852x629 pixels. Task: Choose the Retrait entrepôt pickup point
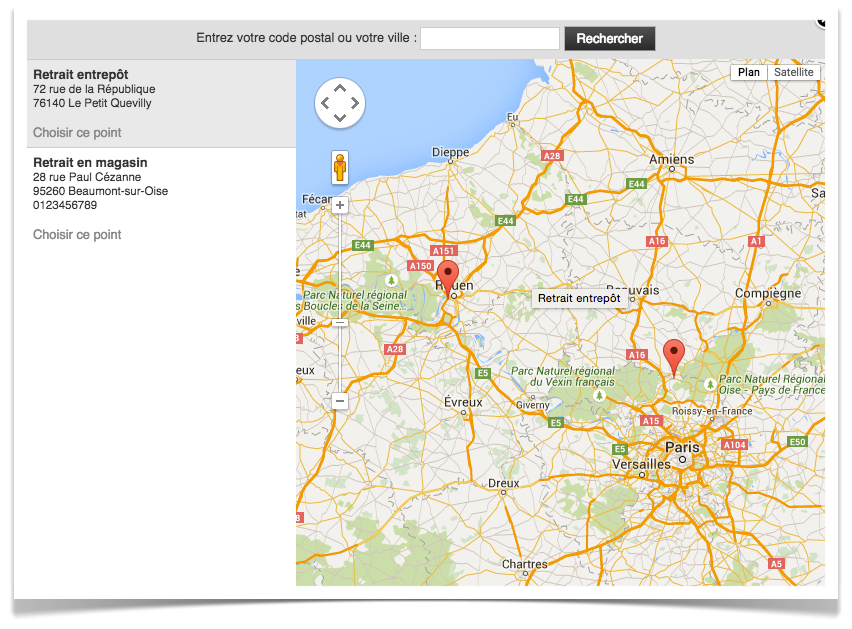point(77,133)
